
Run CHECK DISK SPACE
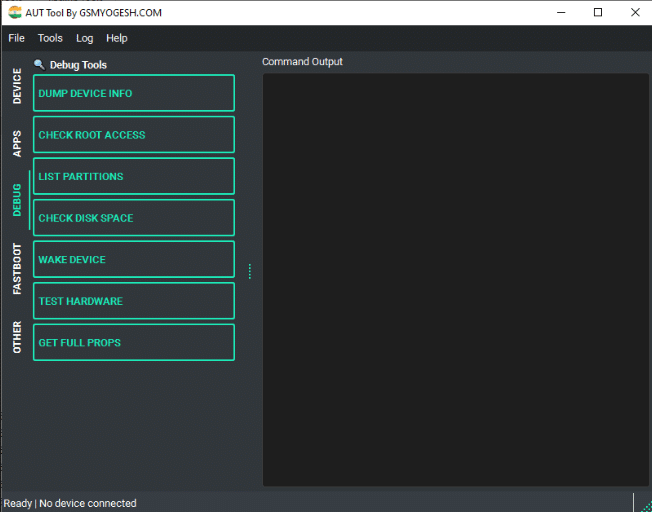[x=134, y=218]
